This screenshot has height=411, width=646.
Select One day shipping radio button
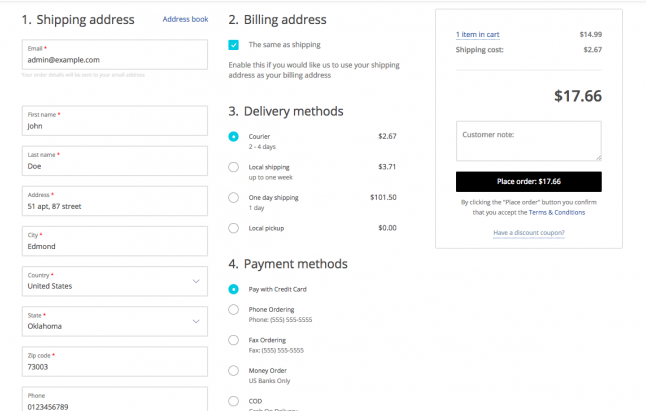(233, 198)
